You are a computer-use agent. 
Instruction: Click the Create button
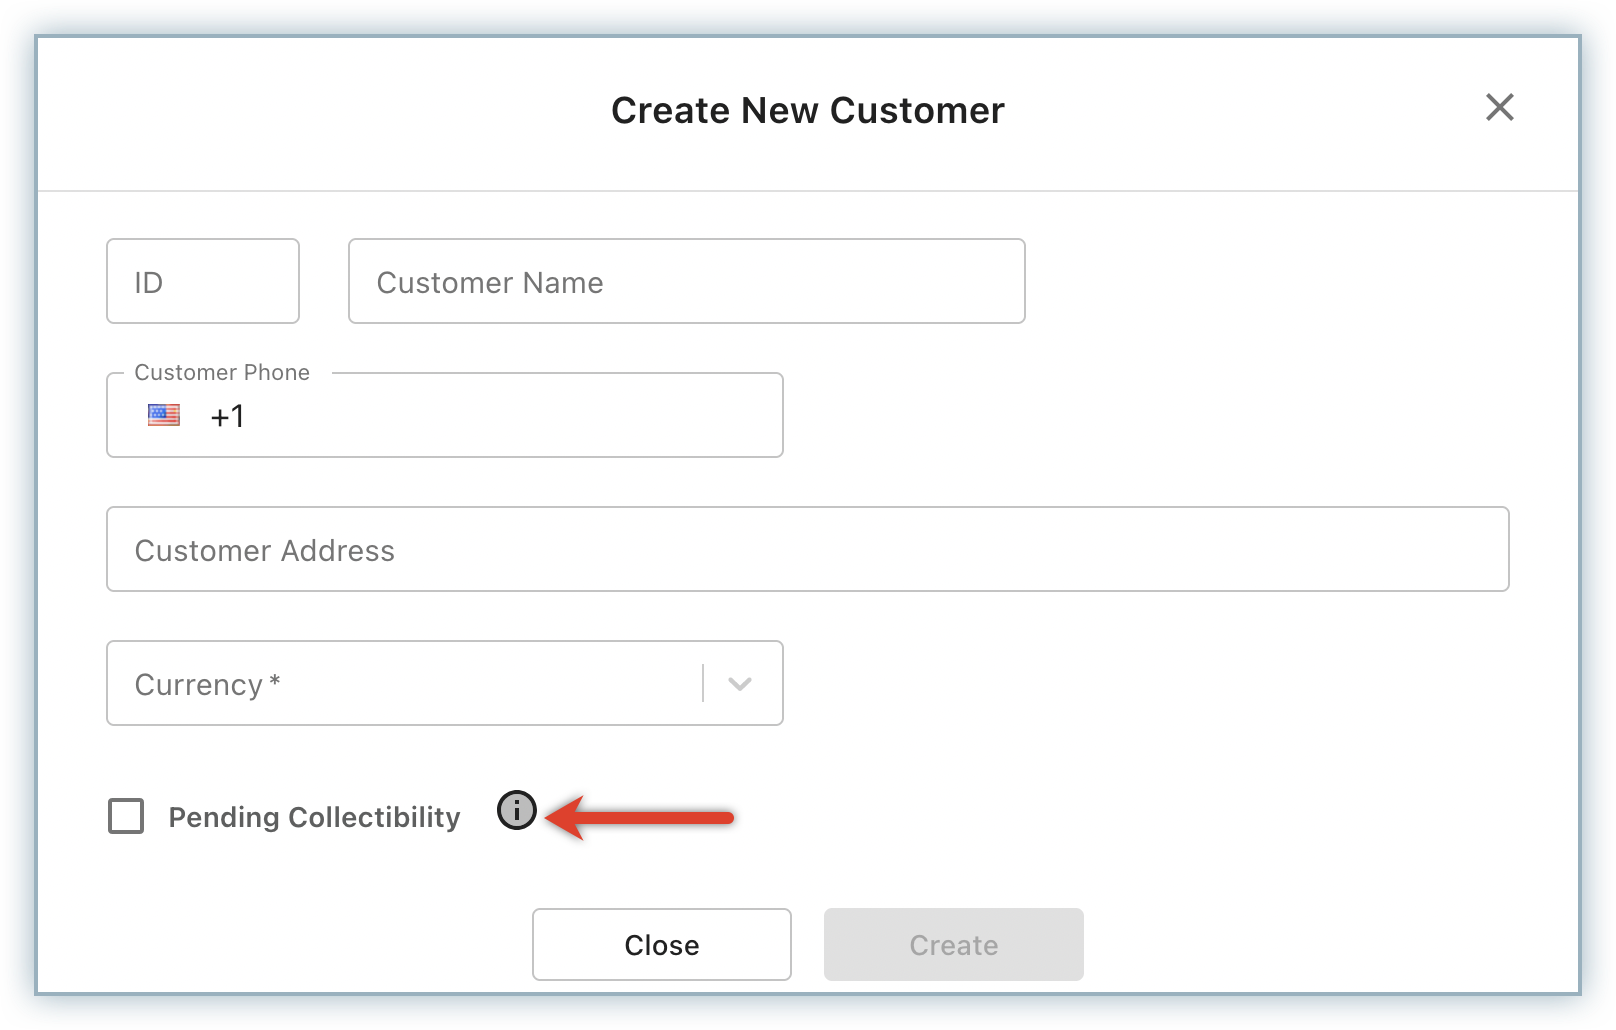[x=953, y=945]
